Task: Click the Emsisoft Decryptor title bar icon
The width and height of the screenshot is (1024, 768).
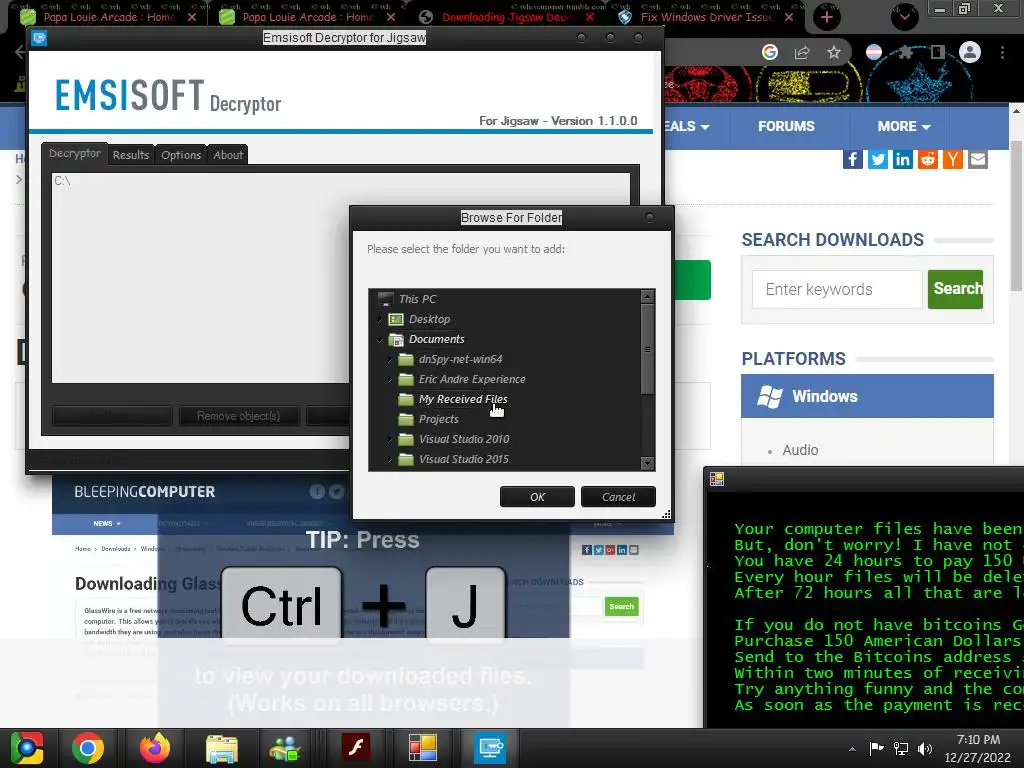Action: tap(39, 38)
